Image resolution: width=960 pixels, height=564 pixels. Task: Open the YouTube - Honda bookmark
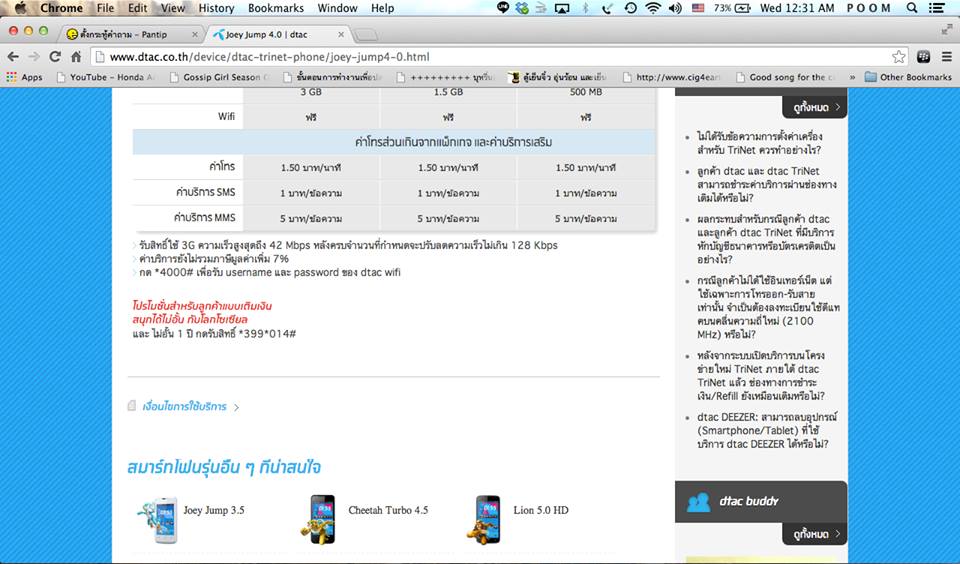[107, 77]
